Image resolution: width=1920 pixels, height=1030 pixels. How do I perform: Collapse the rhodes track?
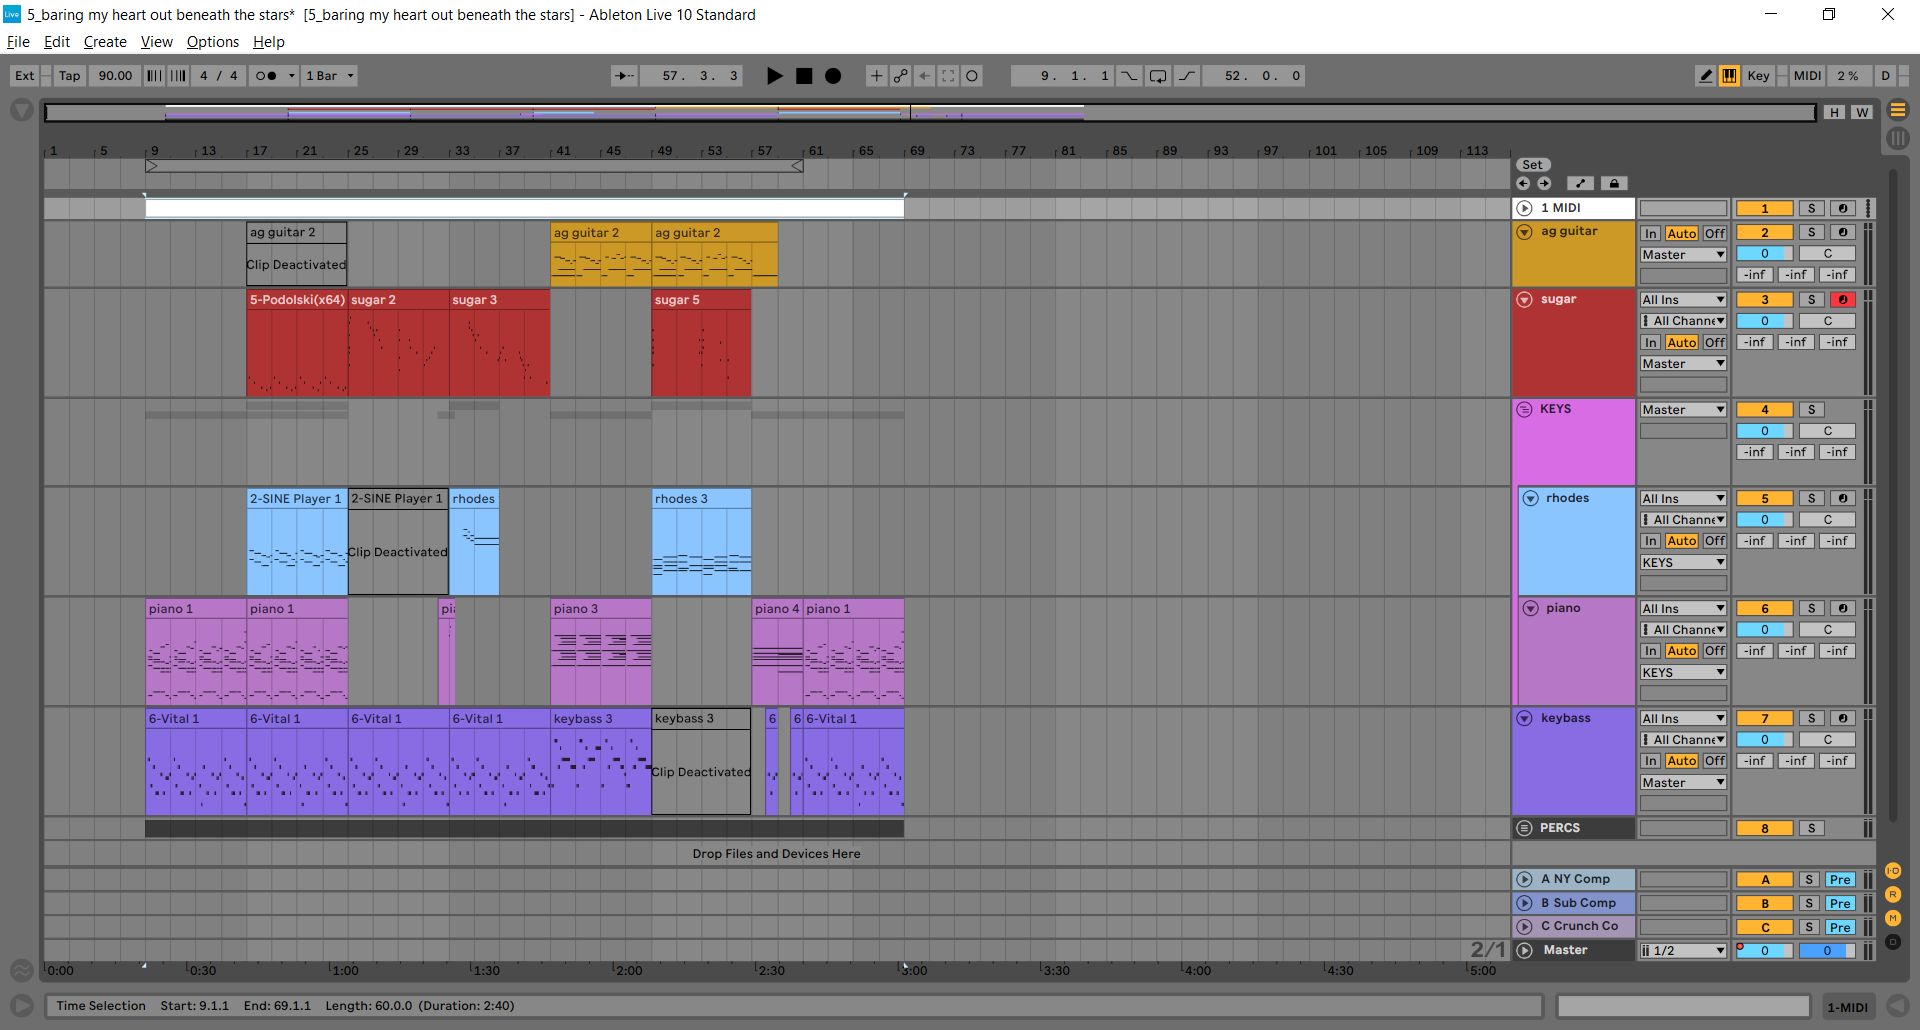click(x=1530, y=498)
